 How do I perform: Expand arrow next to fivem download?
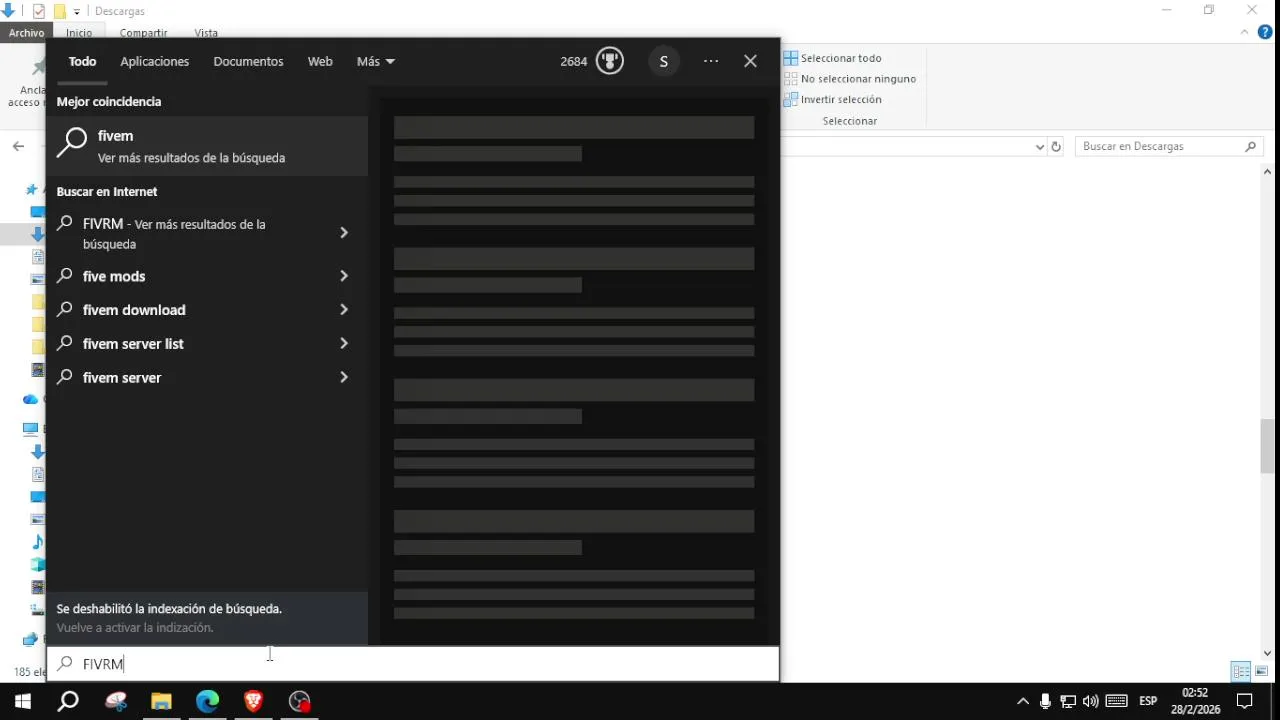(343, 310)
